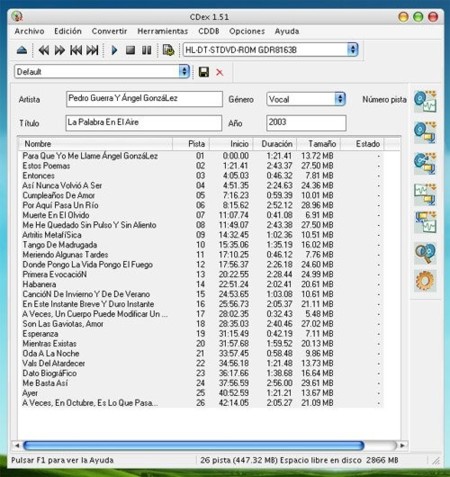Open settings with the gear icon
Viewport: 450px width, 477px height.
425,281
